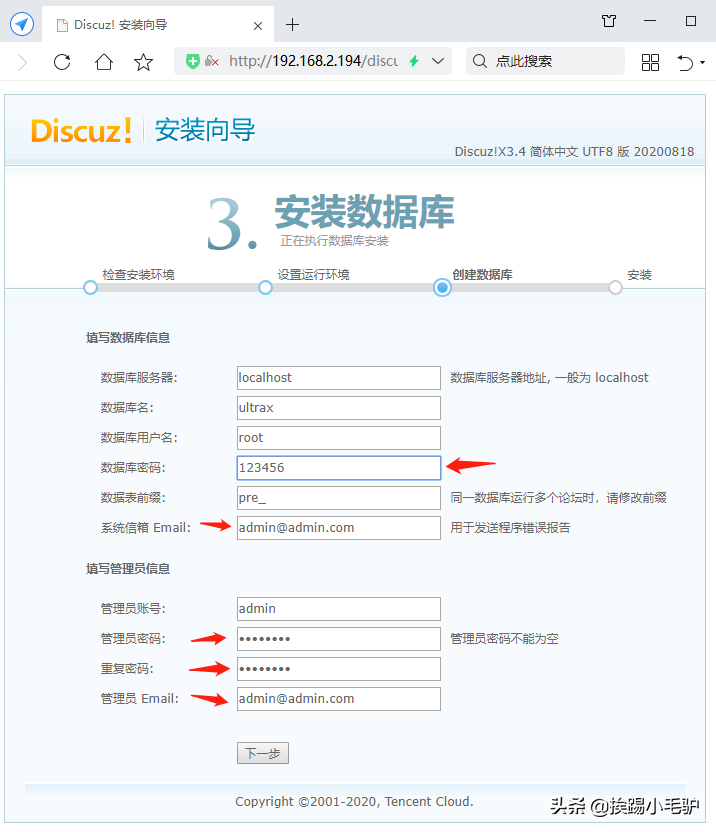This screenshot has height=832, width=716.
Task: Expand the address bar dropdown arrow
Action: tap(438, 61)
